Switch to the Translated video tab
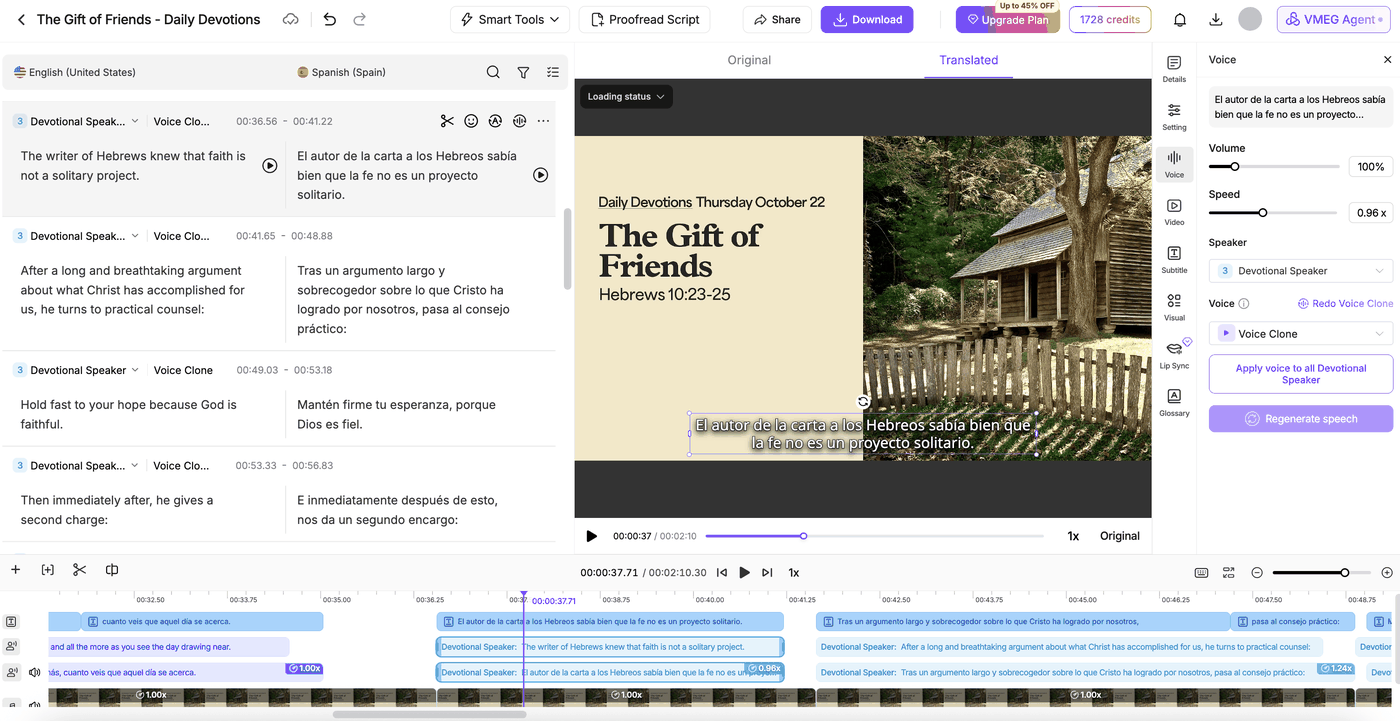The height and width of the screenshot is (721, 1400). click(x=968, y=60)
